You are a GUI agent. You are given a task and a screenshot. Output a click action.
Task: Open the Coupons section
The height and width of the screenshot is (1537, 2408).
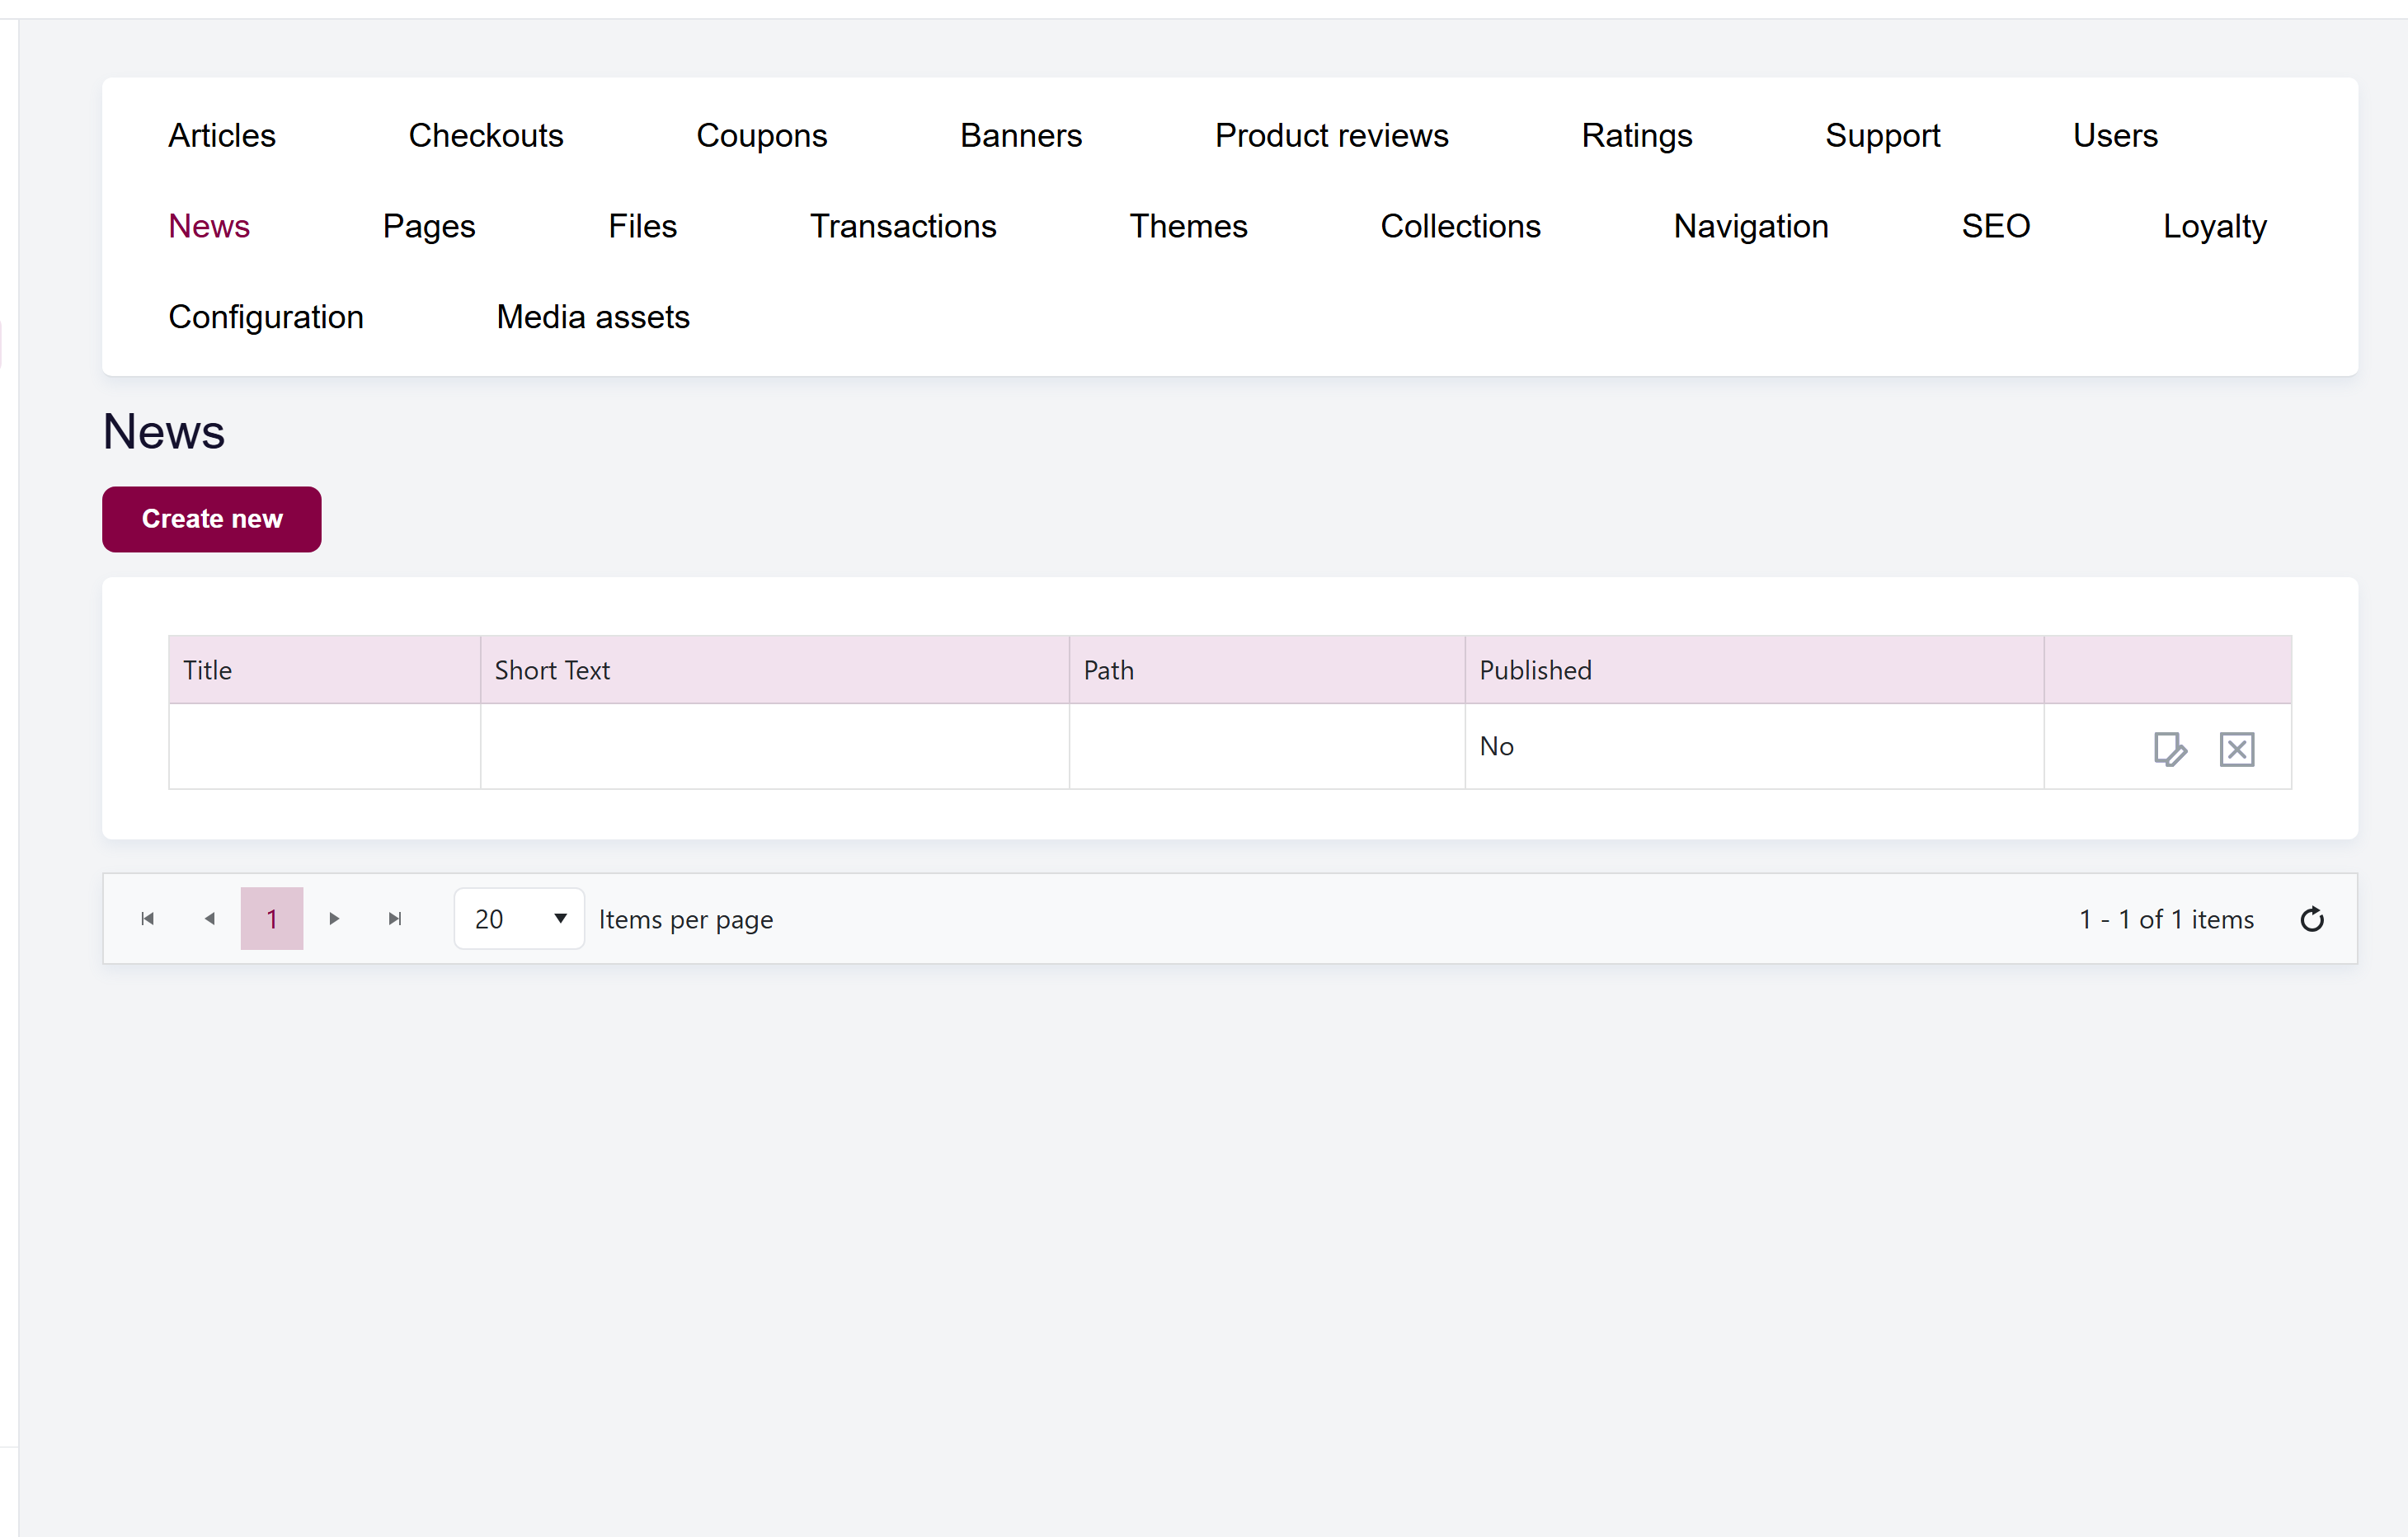click(x=762, y=135)
